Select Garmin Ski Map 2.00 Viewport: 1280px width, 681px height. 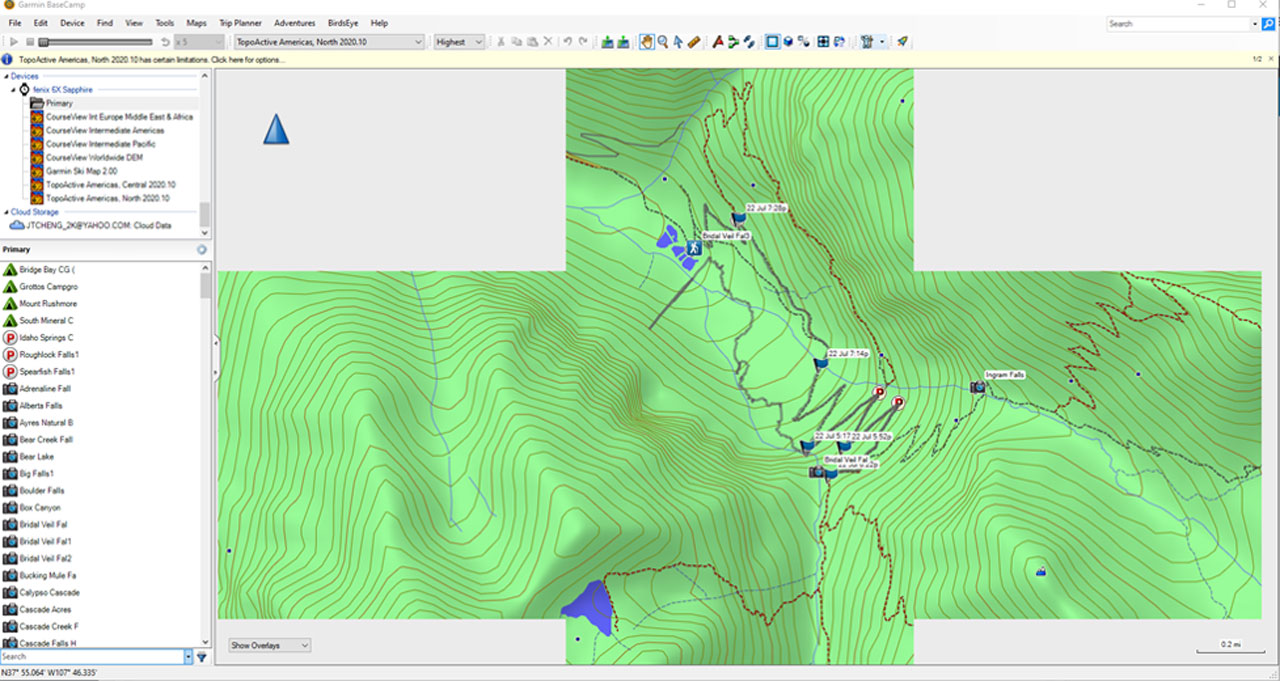[80, 171]
